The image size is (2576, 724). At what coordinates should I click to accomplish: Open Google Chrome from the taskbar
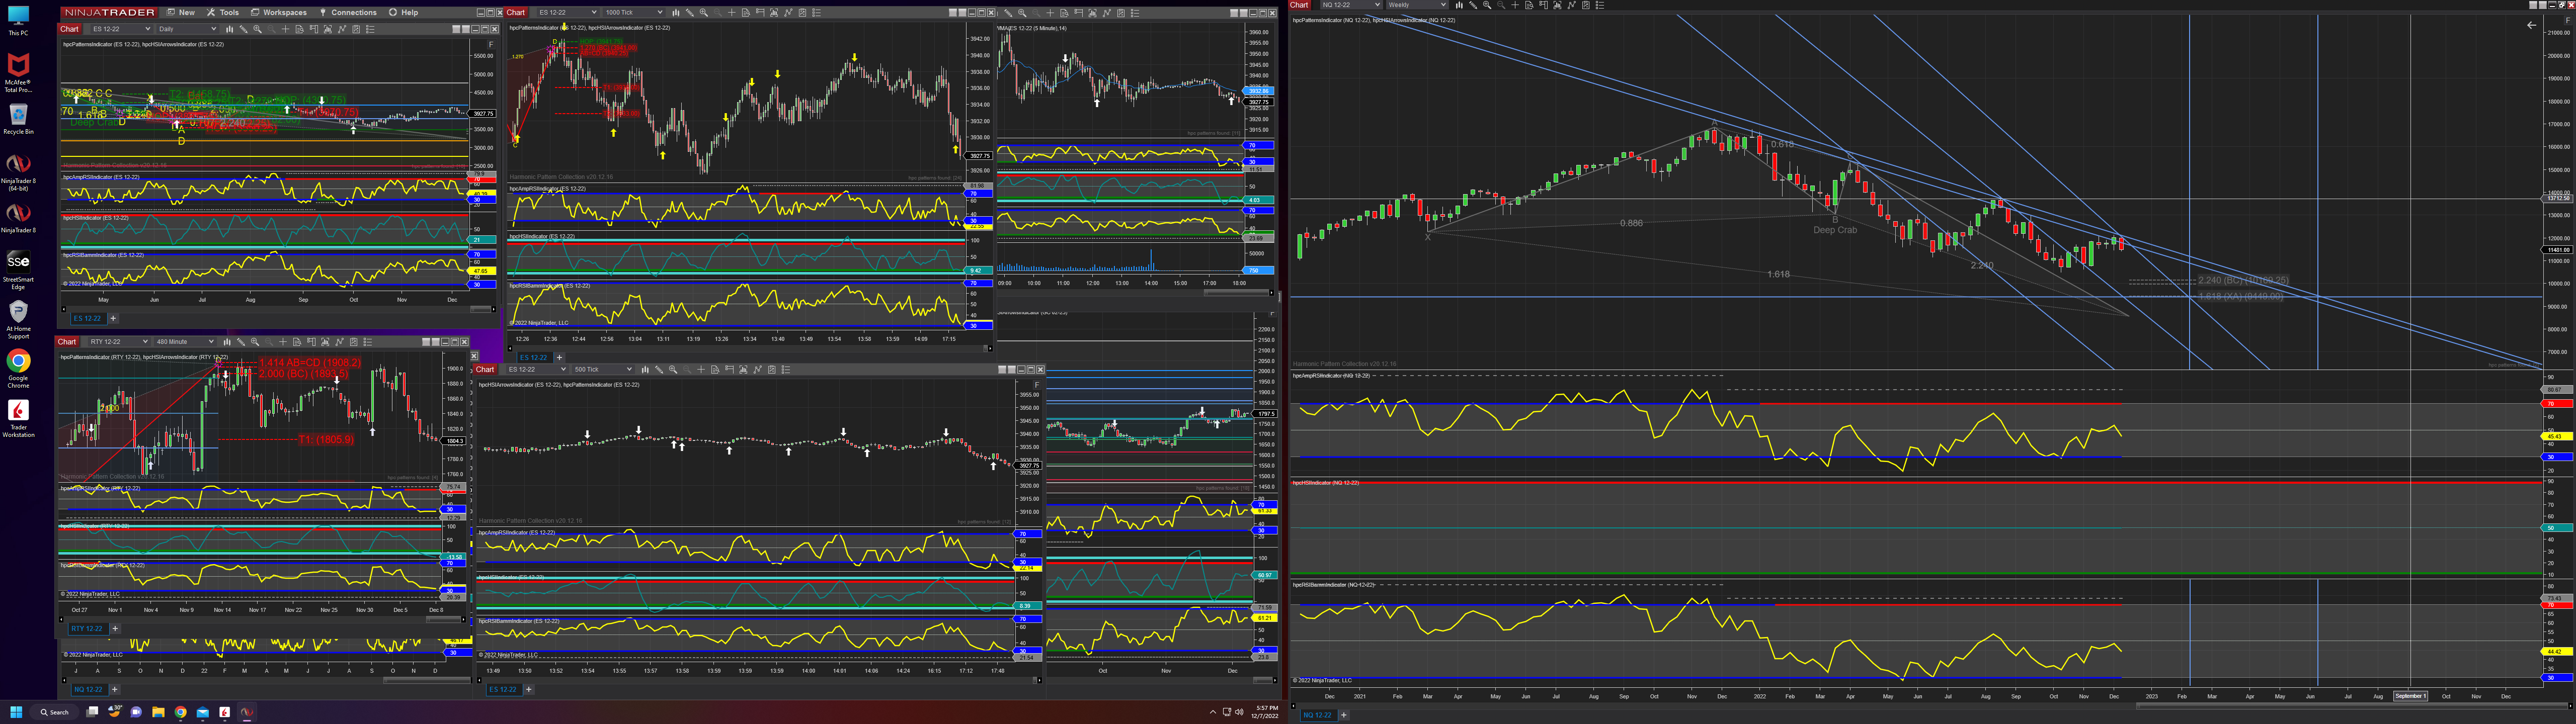(x=181, y=713)
